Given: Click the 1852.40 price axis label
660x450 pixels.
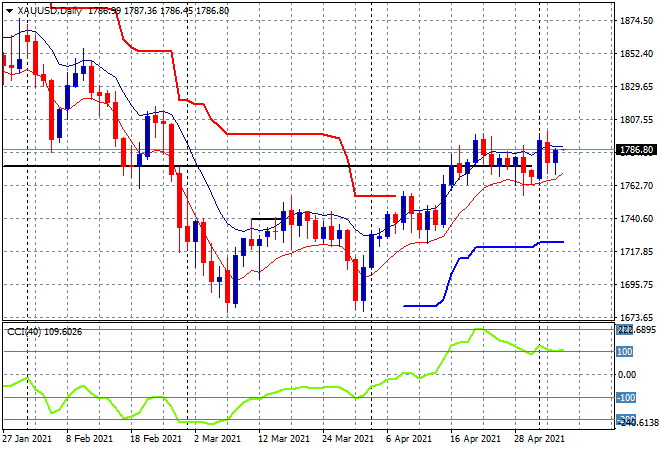Looking at the screenshot, I should click(x=637, y=53).
